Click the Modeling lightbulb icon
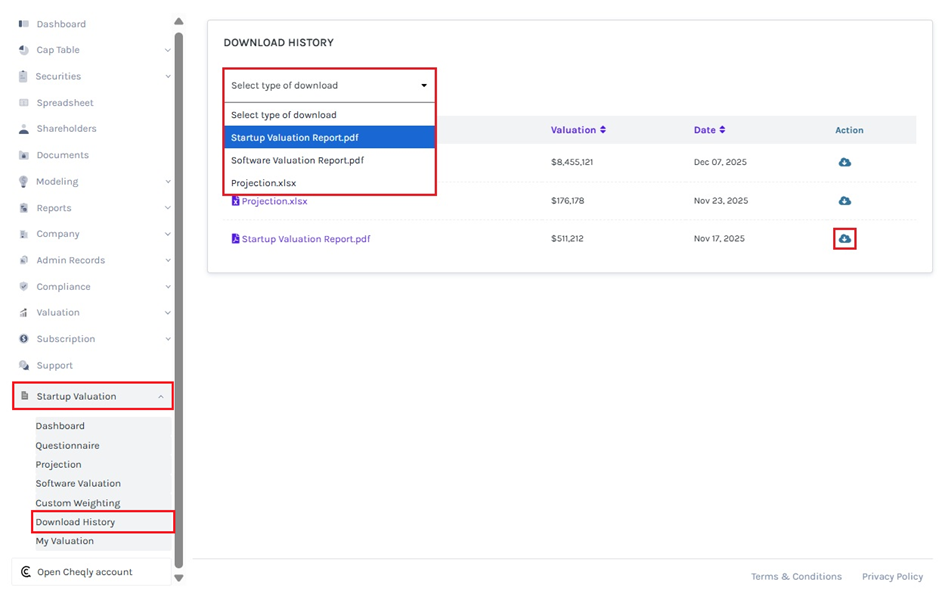 pos(24,182)
